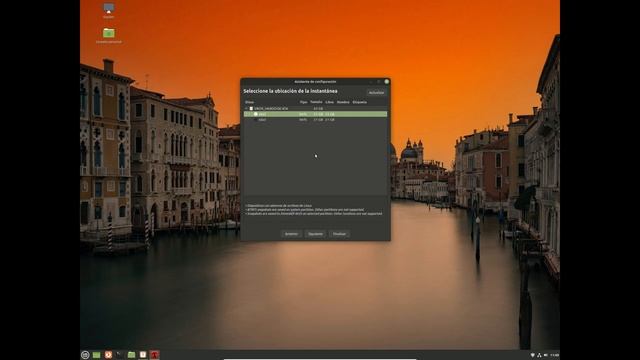
Task: Click the Anterior button
Action: [x=291, y=234]
